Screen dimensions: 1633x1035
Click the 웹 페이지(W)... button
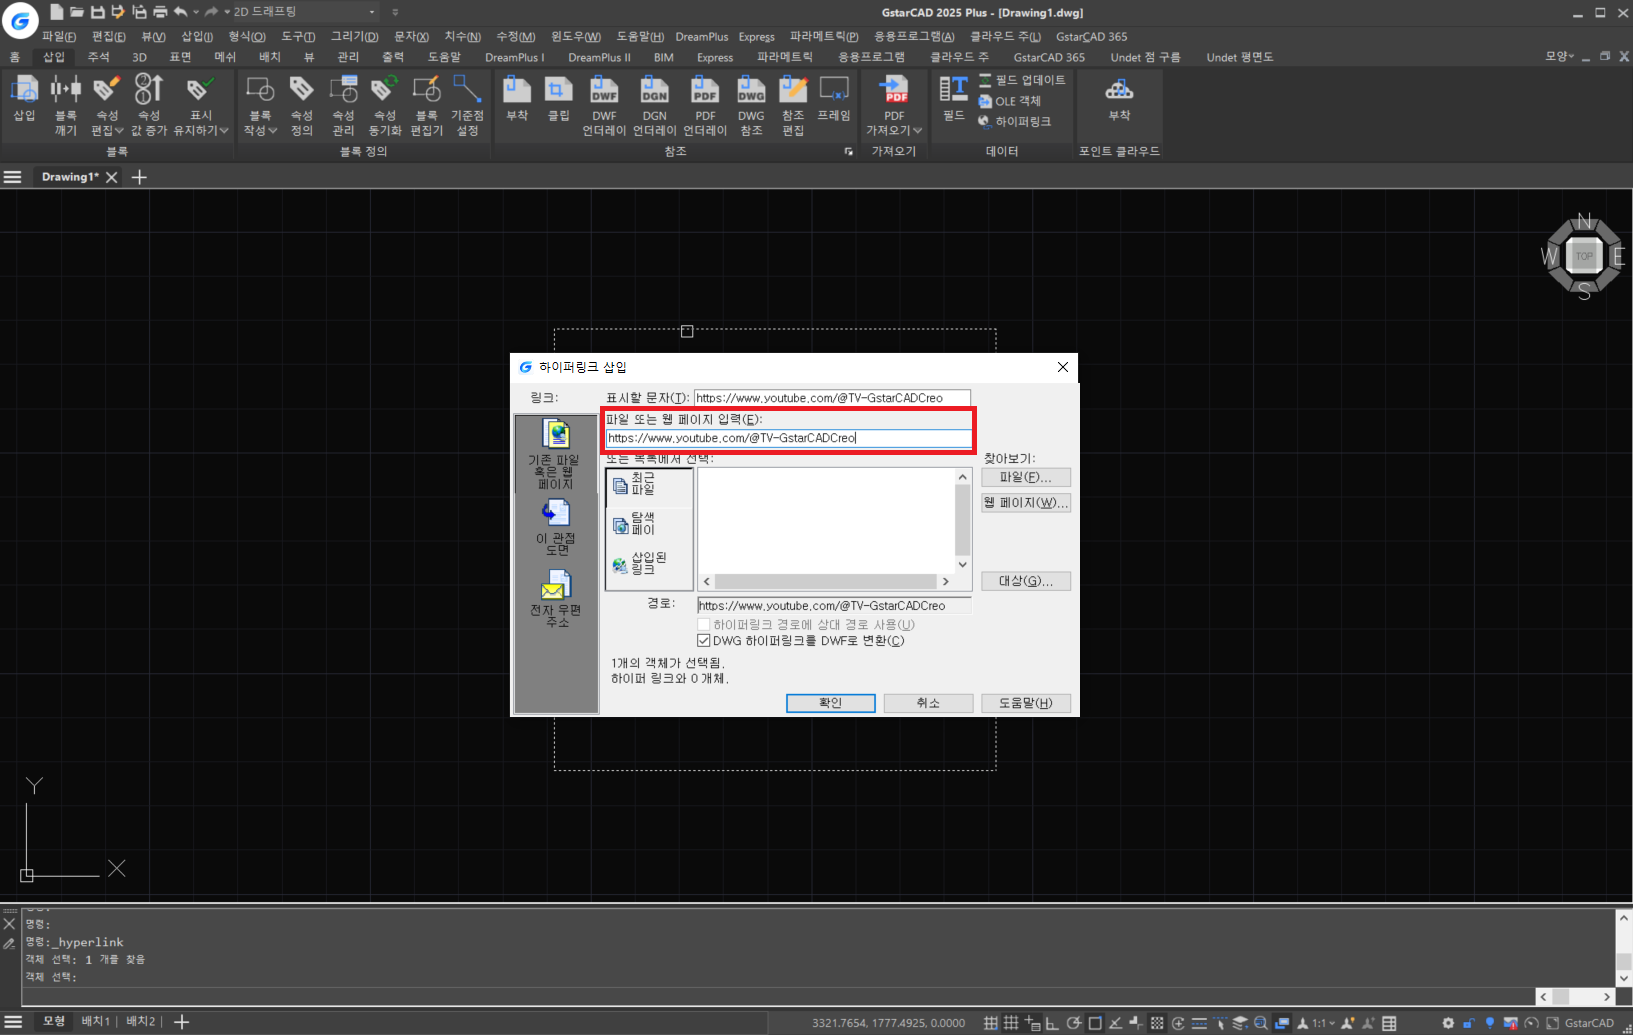(1026, 503)
